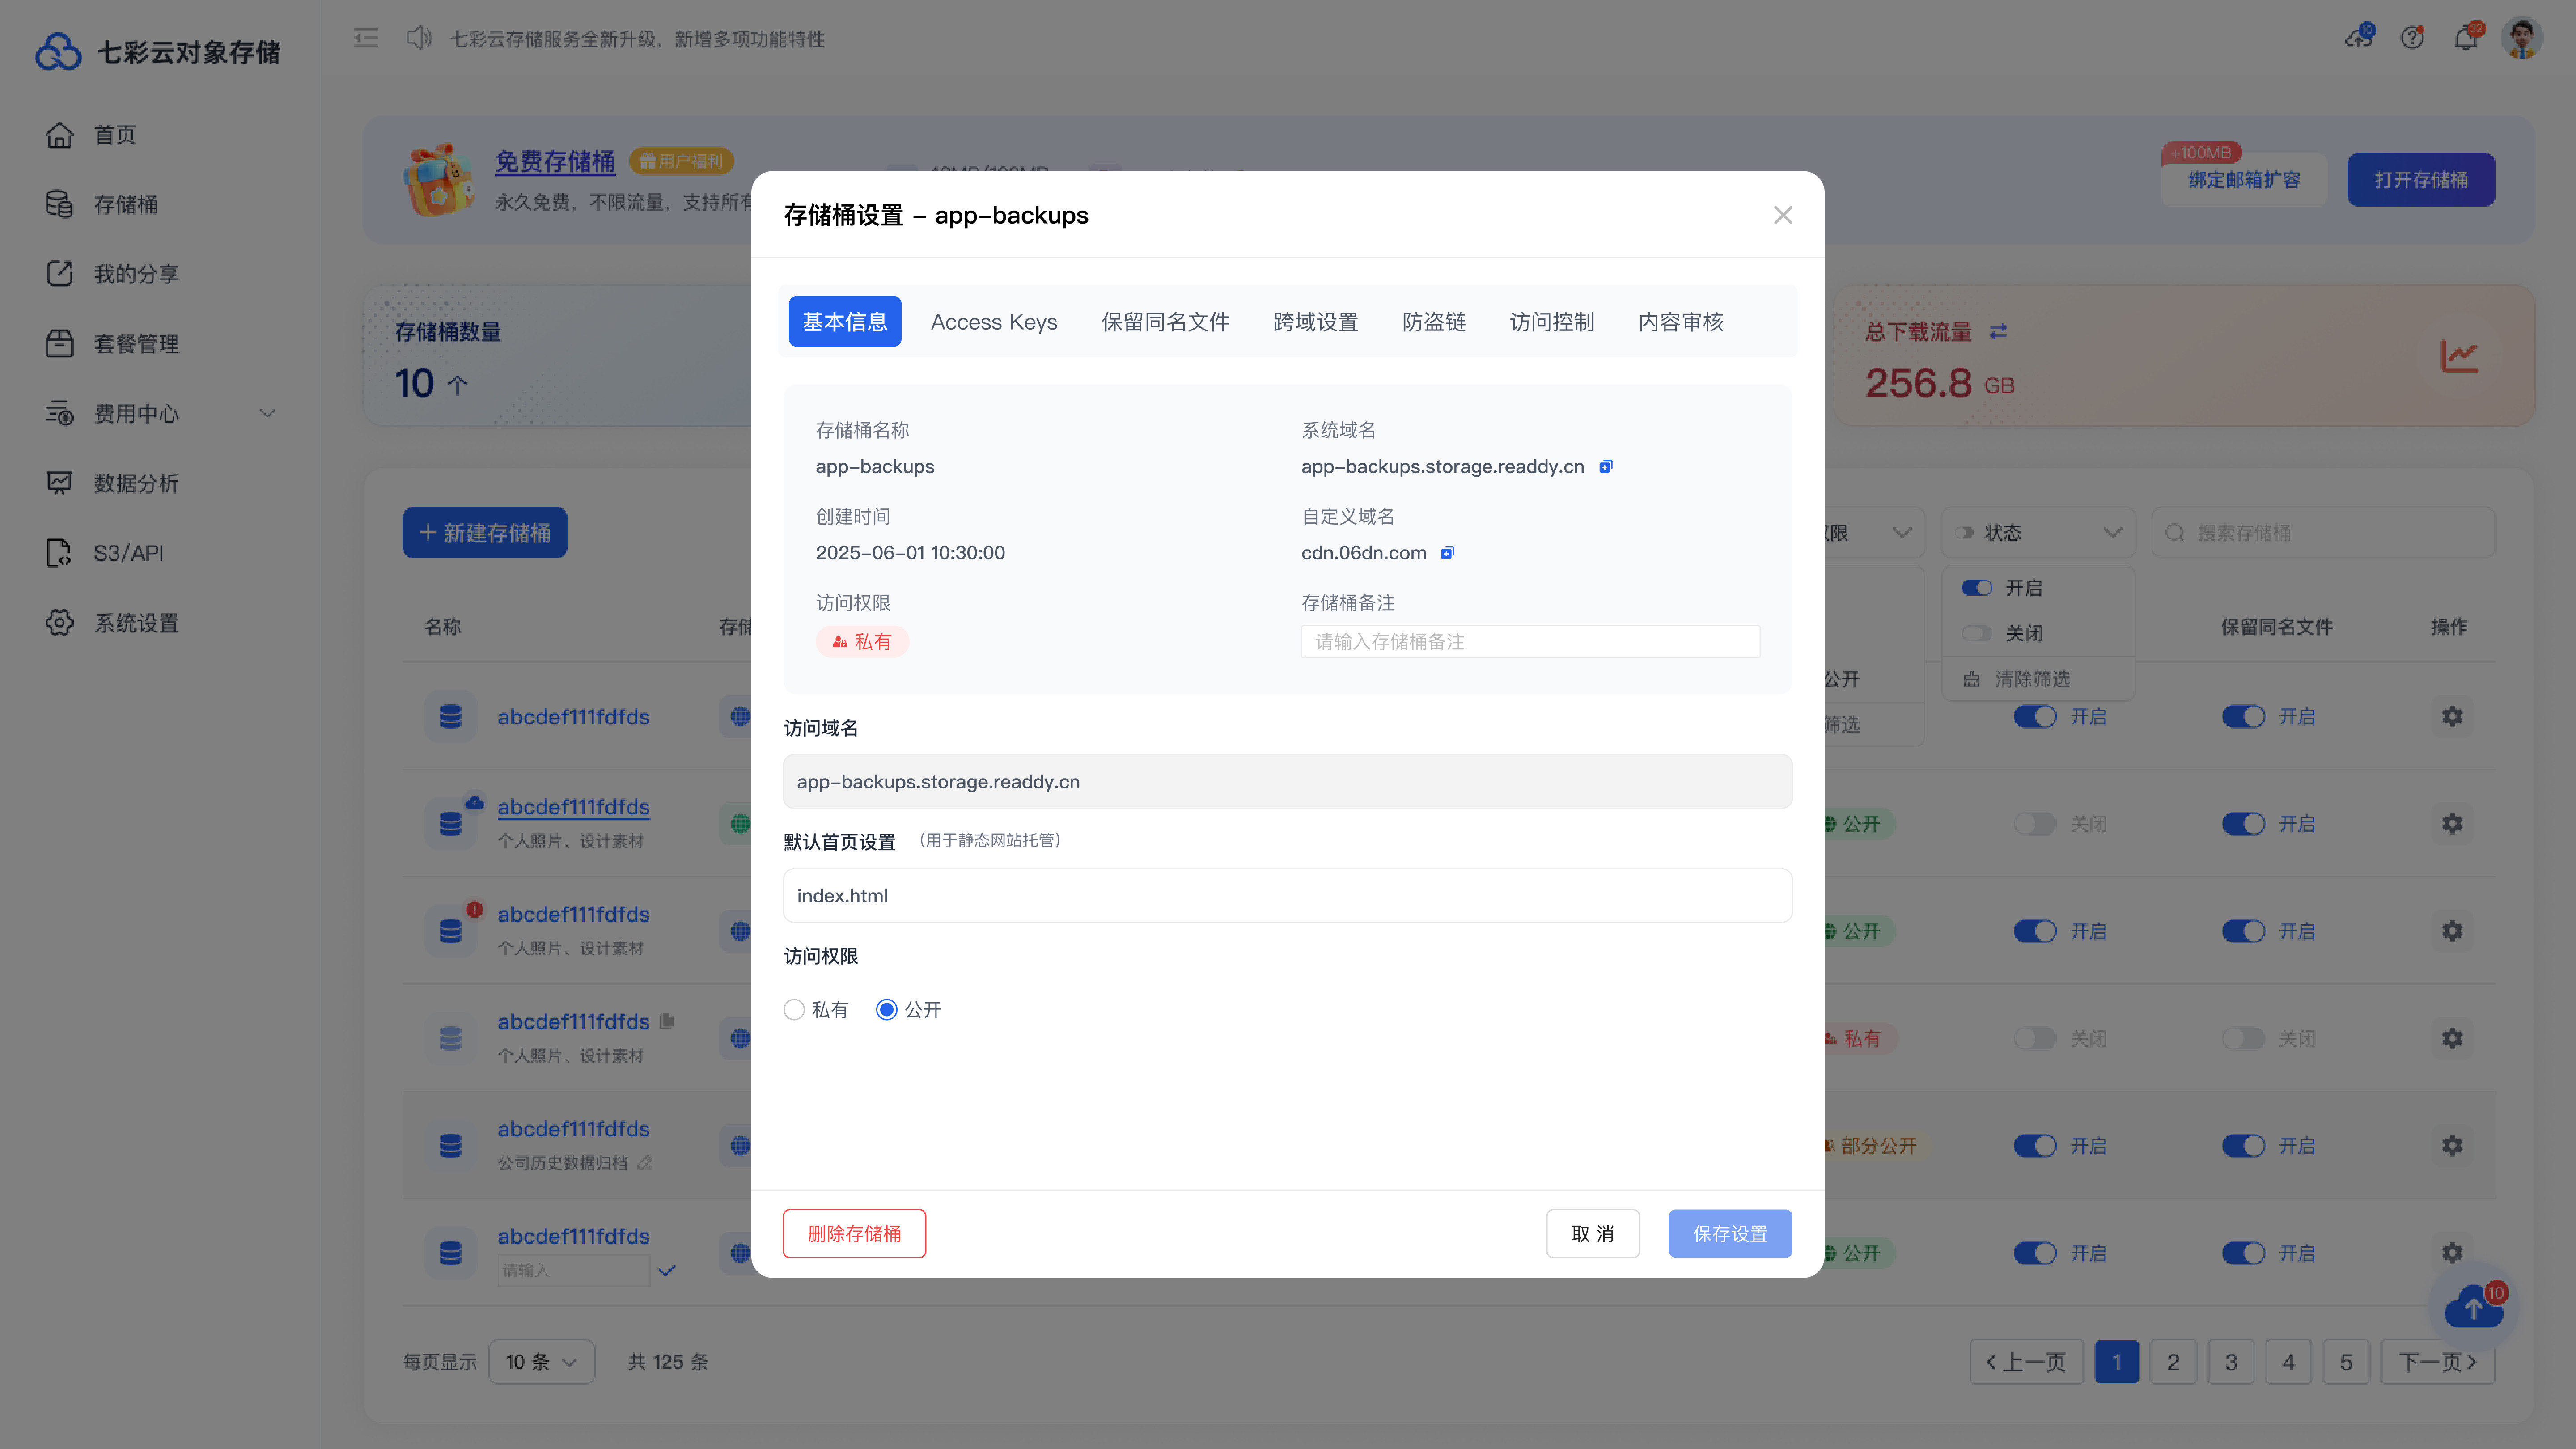Viewport: 2576px width, 1449px height.
Task: Copy the system domain app-backups.storage.readdy.cn
Action: coord(1606,466)
